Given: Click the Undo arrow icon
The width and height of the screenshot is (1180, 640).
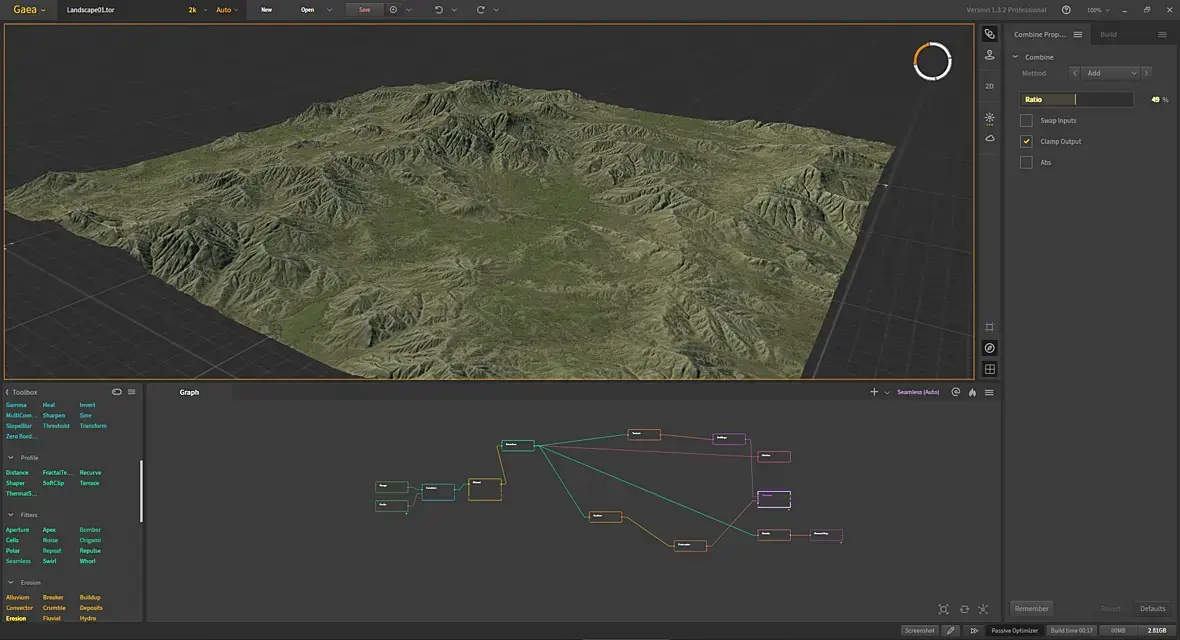Looking at the screenshot, I should (438, 10).
